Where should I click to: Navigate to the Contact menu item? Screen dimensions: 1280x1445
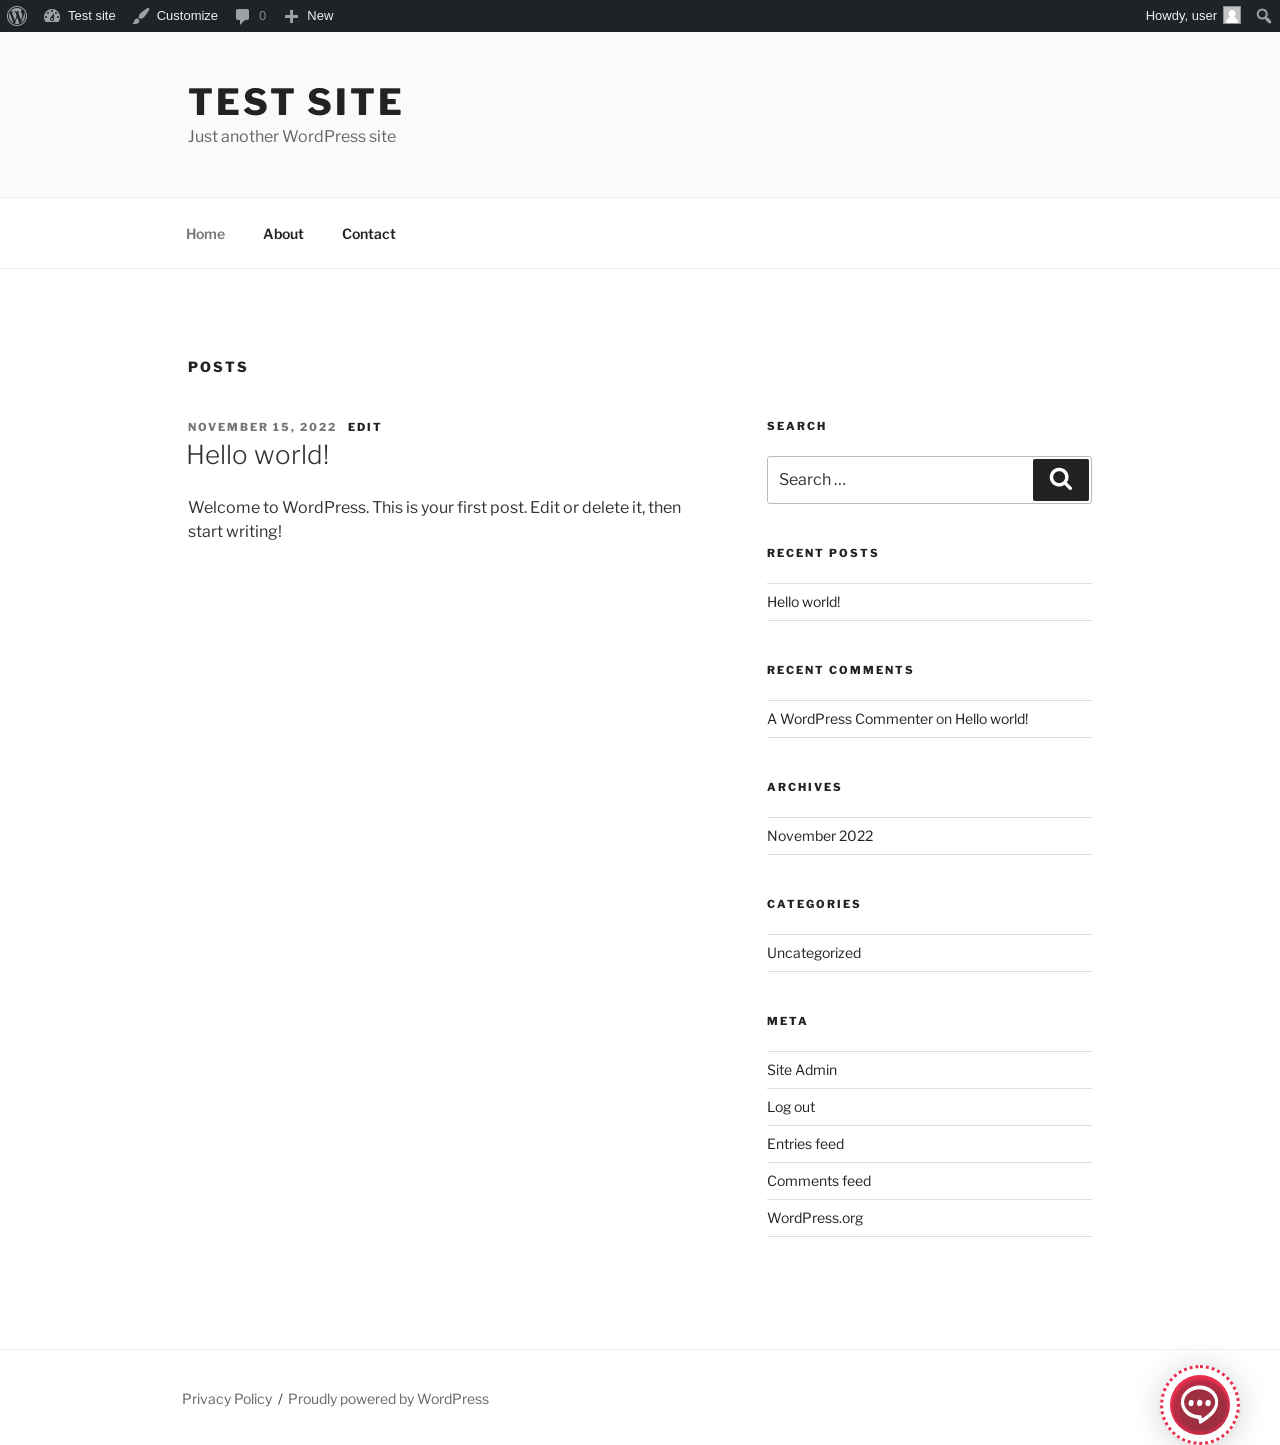click(369, 234)
